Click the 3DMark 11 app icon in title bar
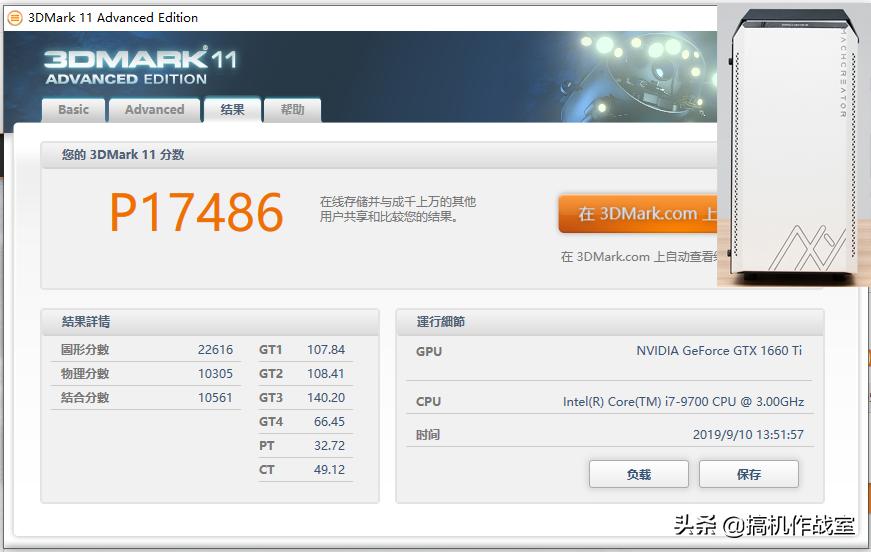871x552 pixels. (x=14, y=18)
